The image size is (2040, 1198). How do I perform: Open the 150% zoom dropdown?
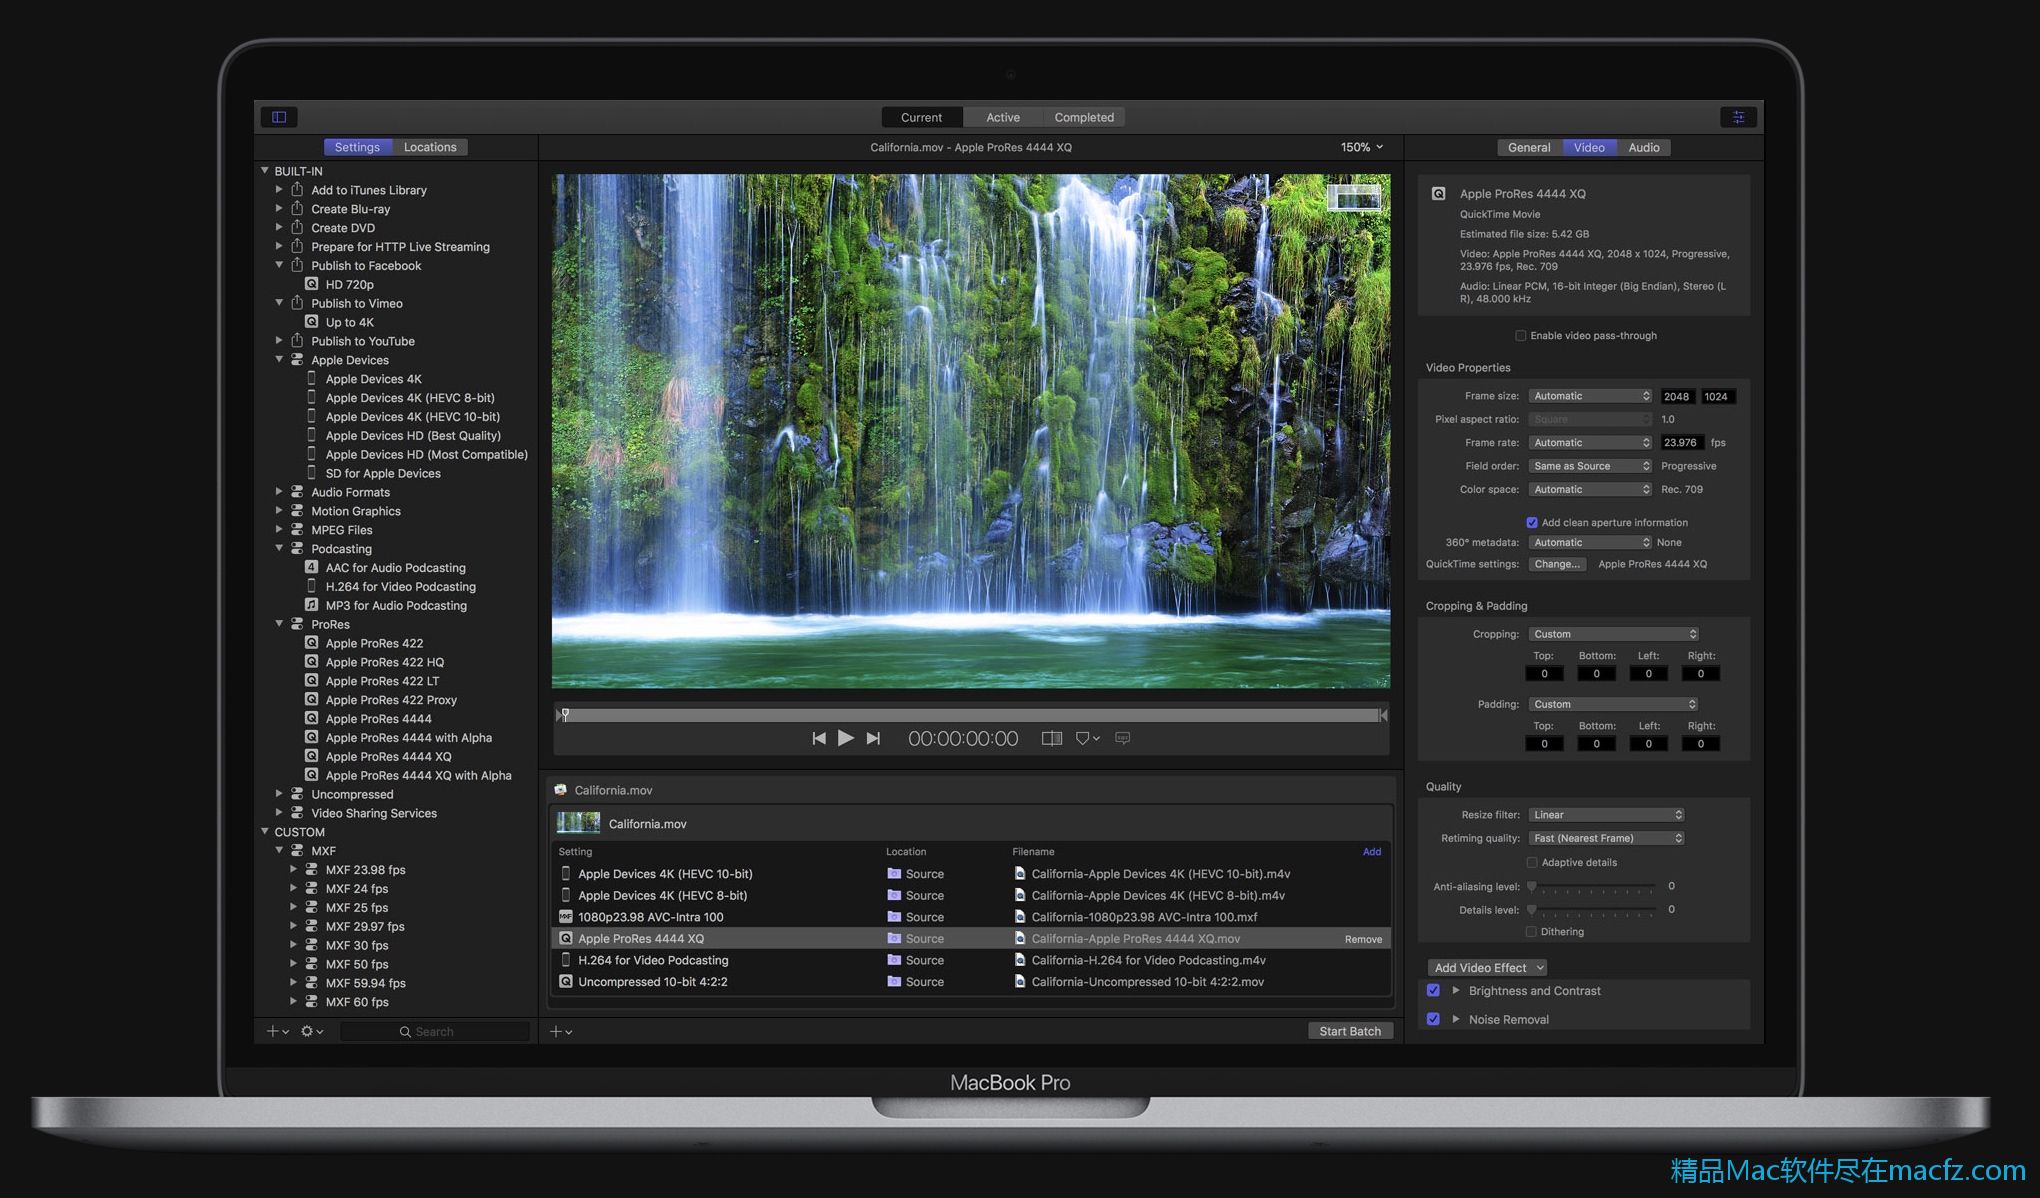point(1362,147)
